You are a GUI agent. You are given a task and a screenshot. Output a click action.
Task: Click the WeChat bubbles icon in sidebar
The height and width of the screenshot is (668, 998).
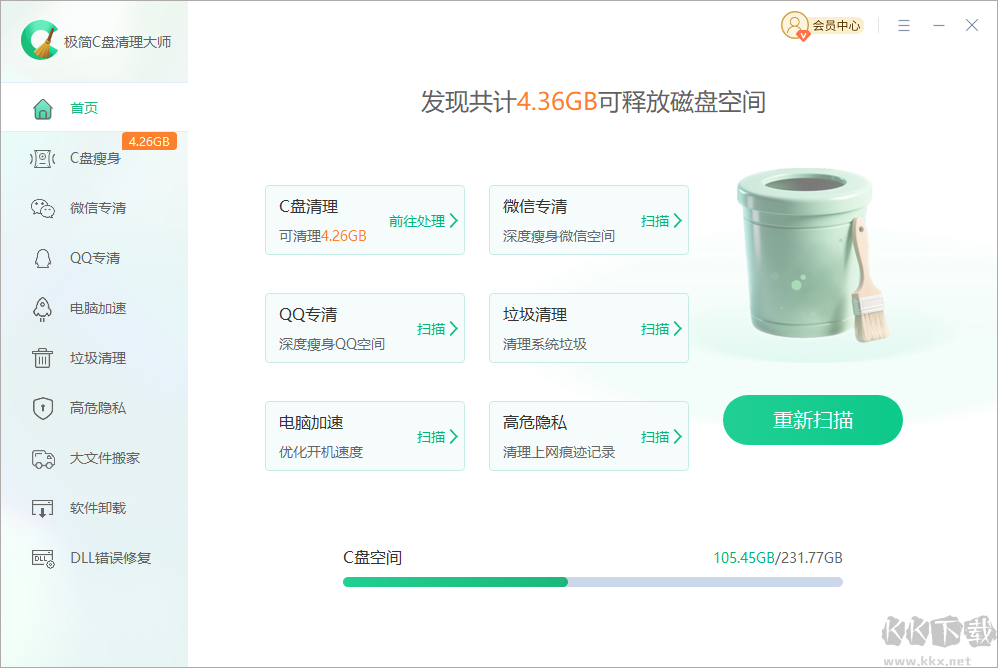[x=43, y=208]
